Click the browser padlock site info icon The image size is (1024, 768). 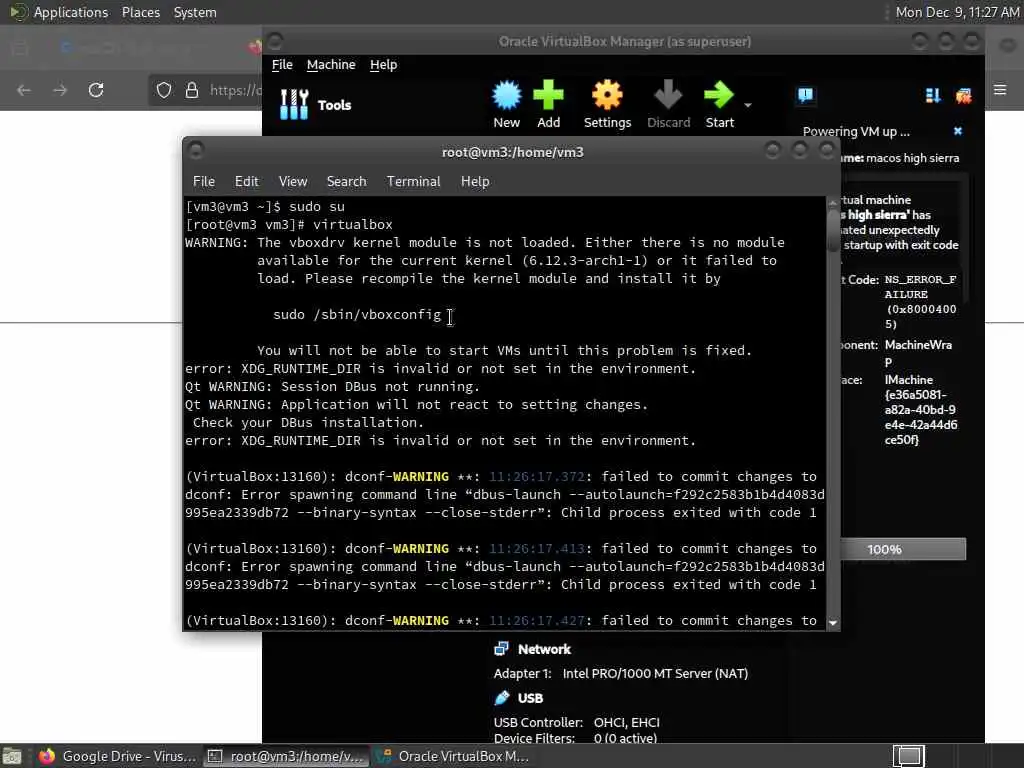(x=191, y=90)
